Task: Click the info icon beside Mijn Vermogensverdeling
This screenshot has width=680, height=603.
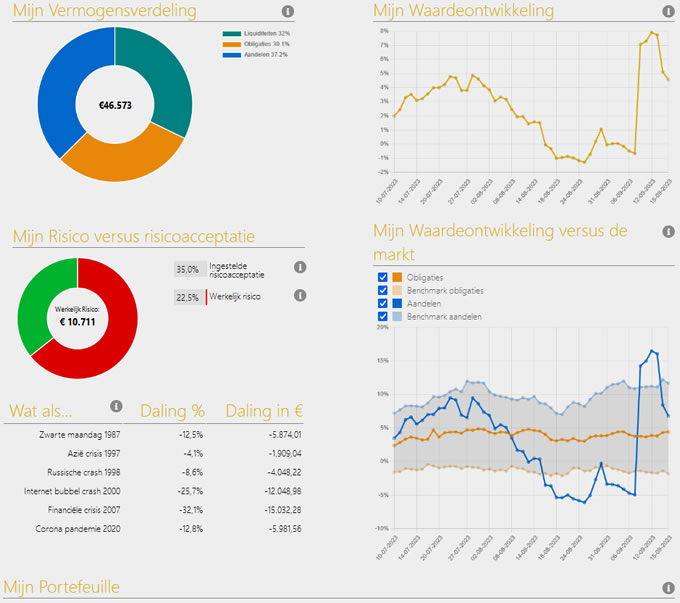Action: point(288,12)
